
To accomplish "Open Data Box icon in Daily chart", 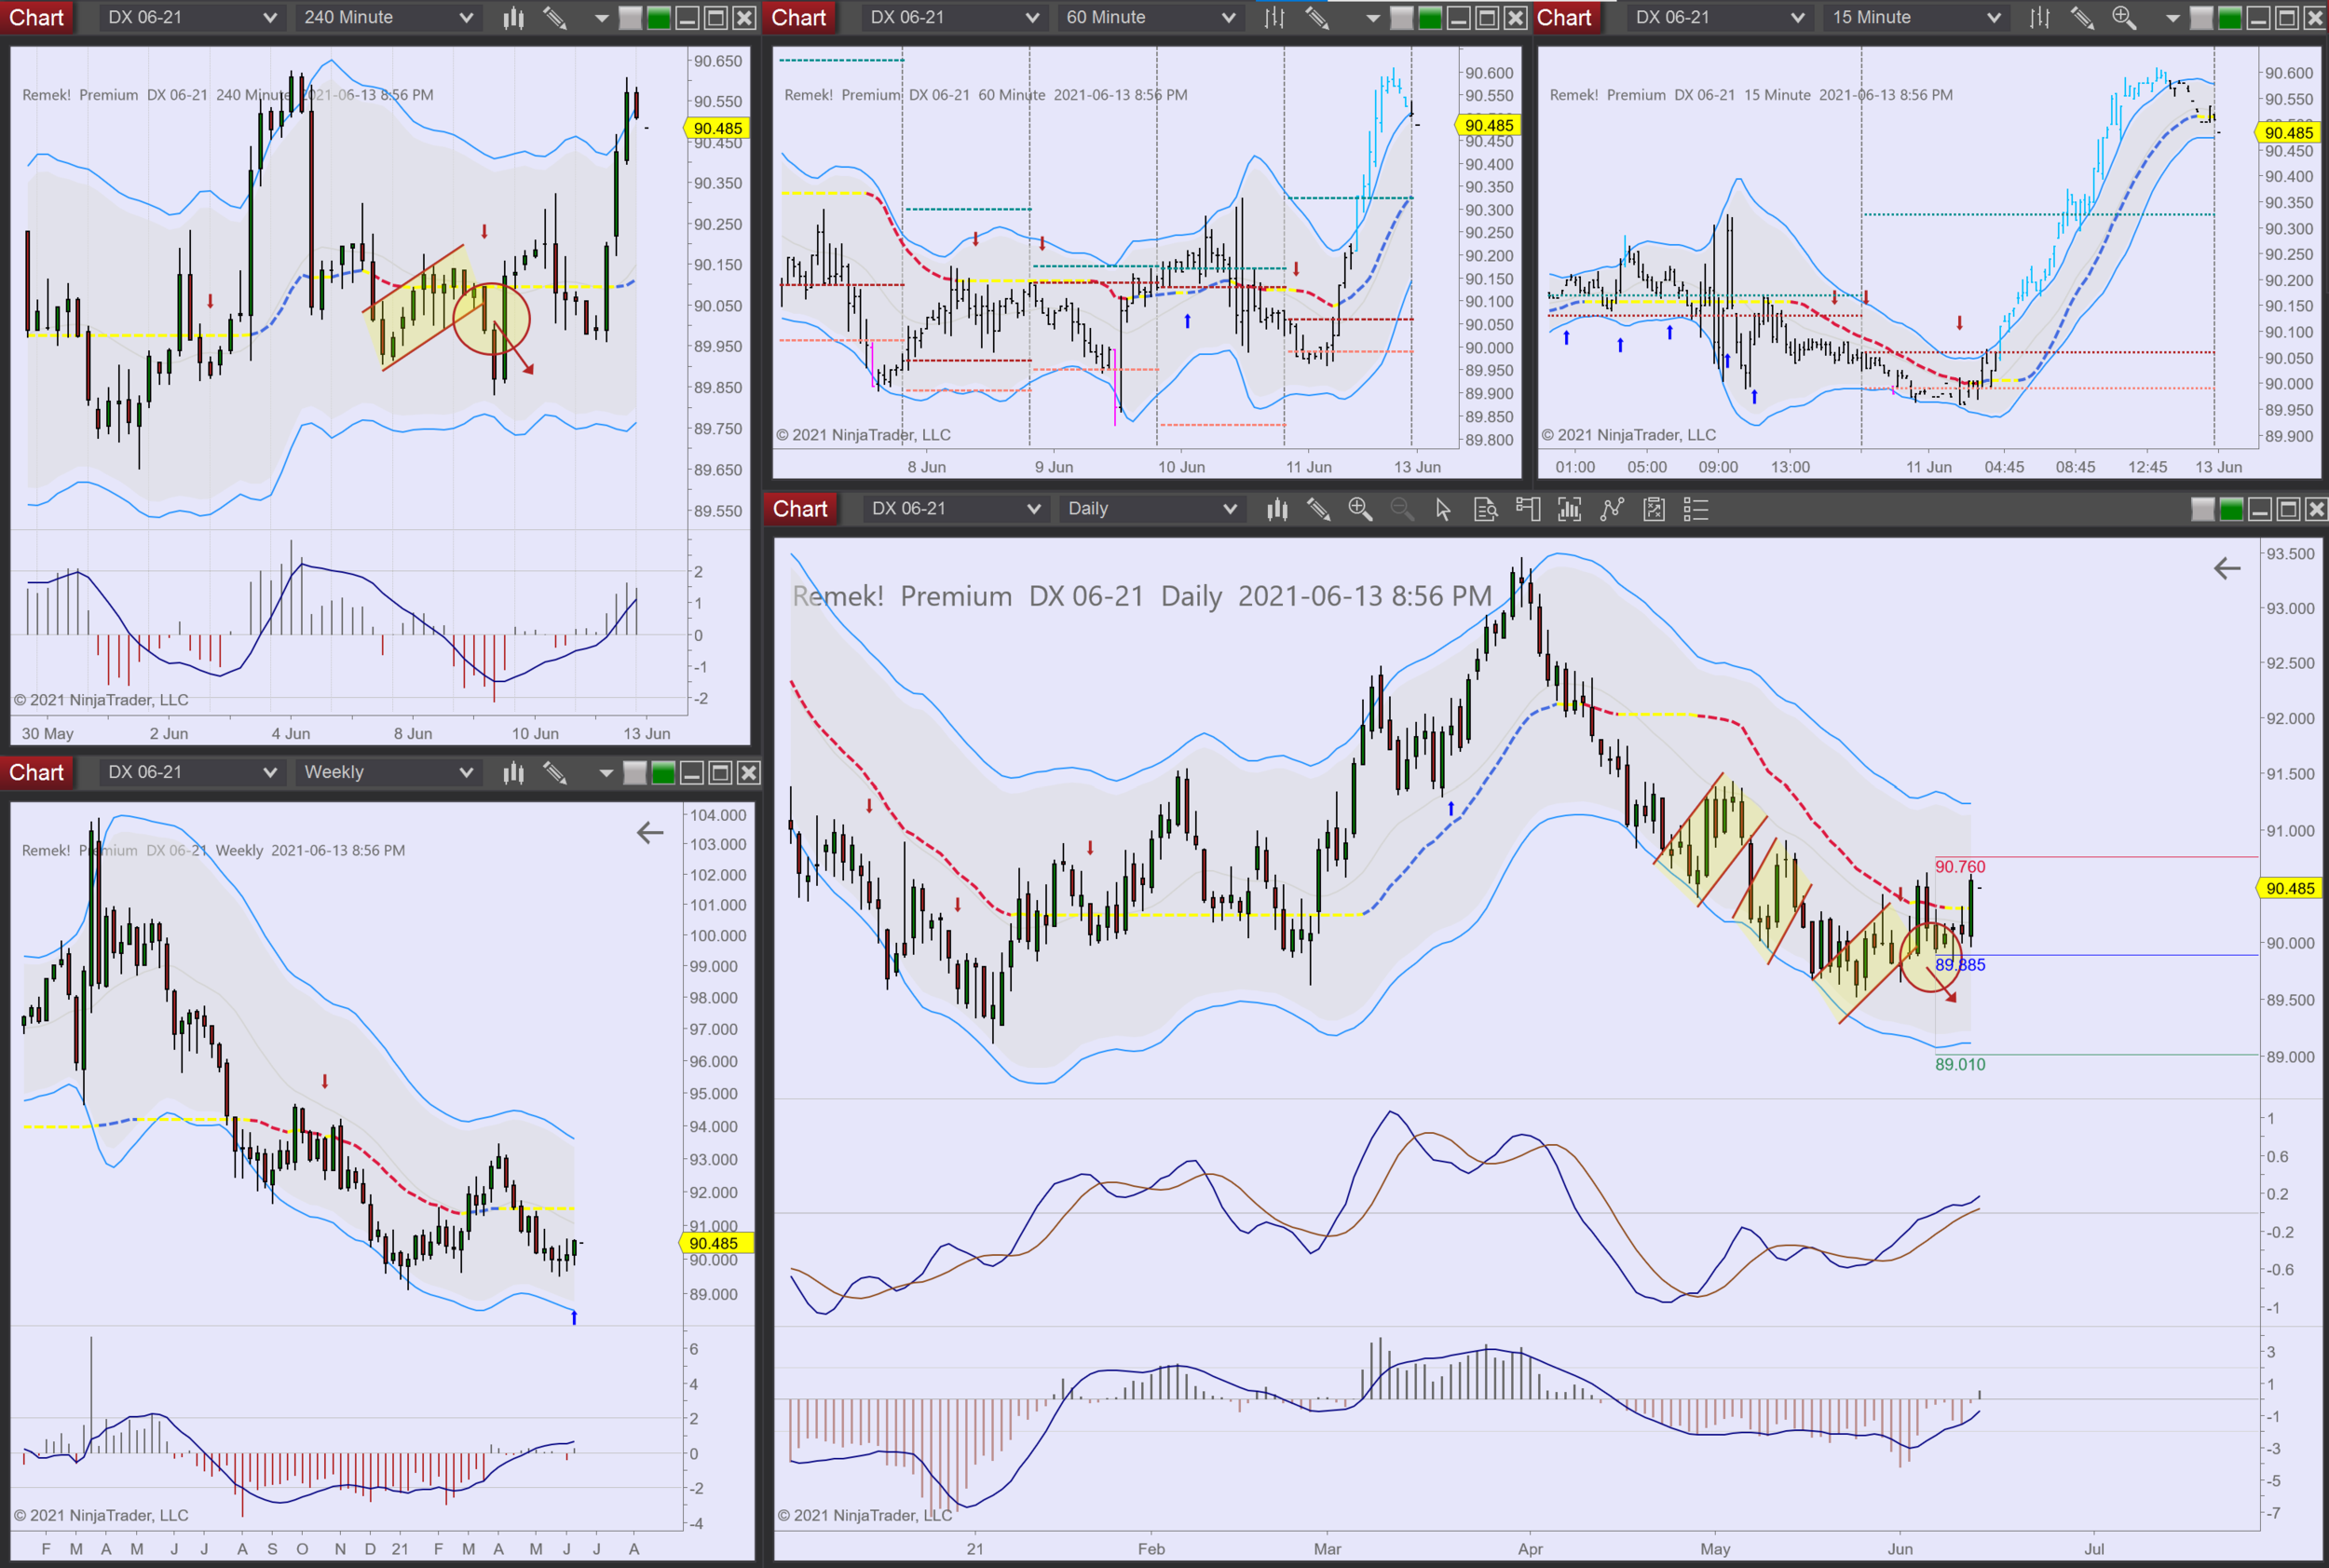I will click(x=1485, y=510).
